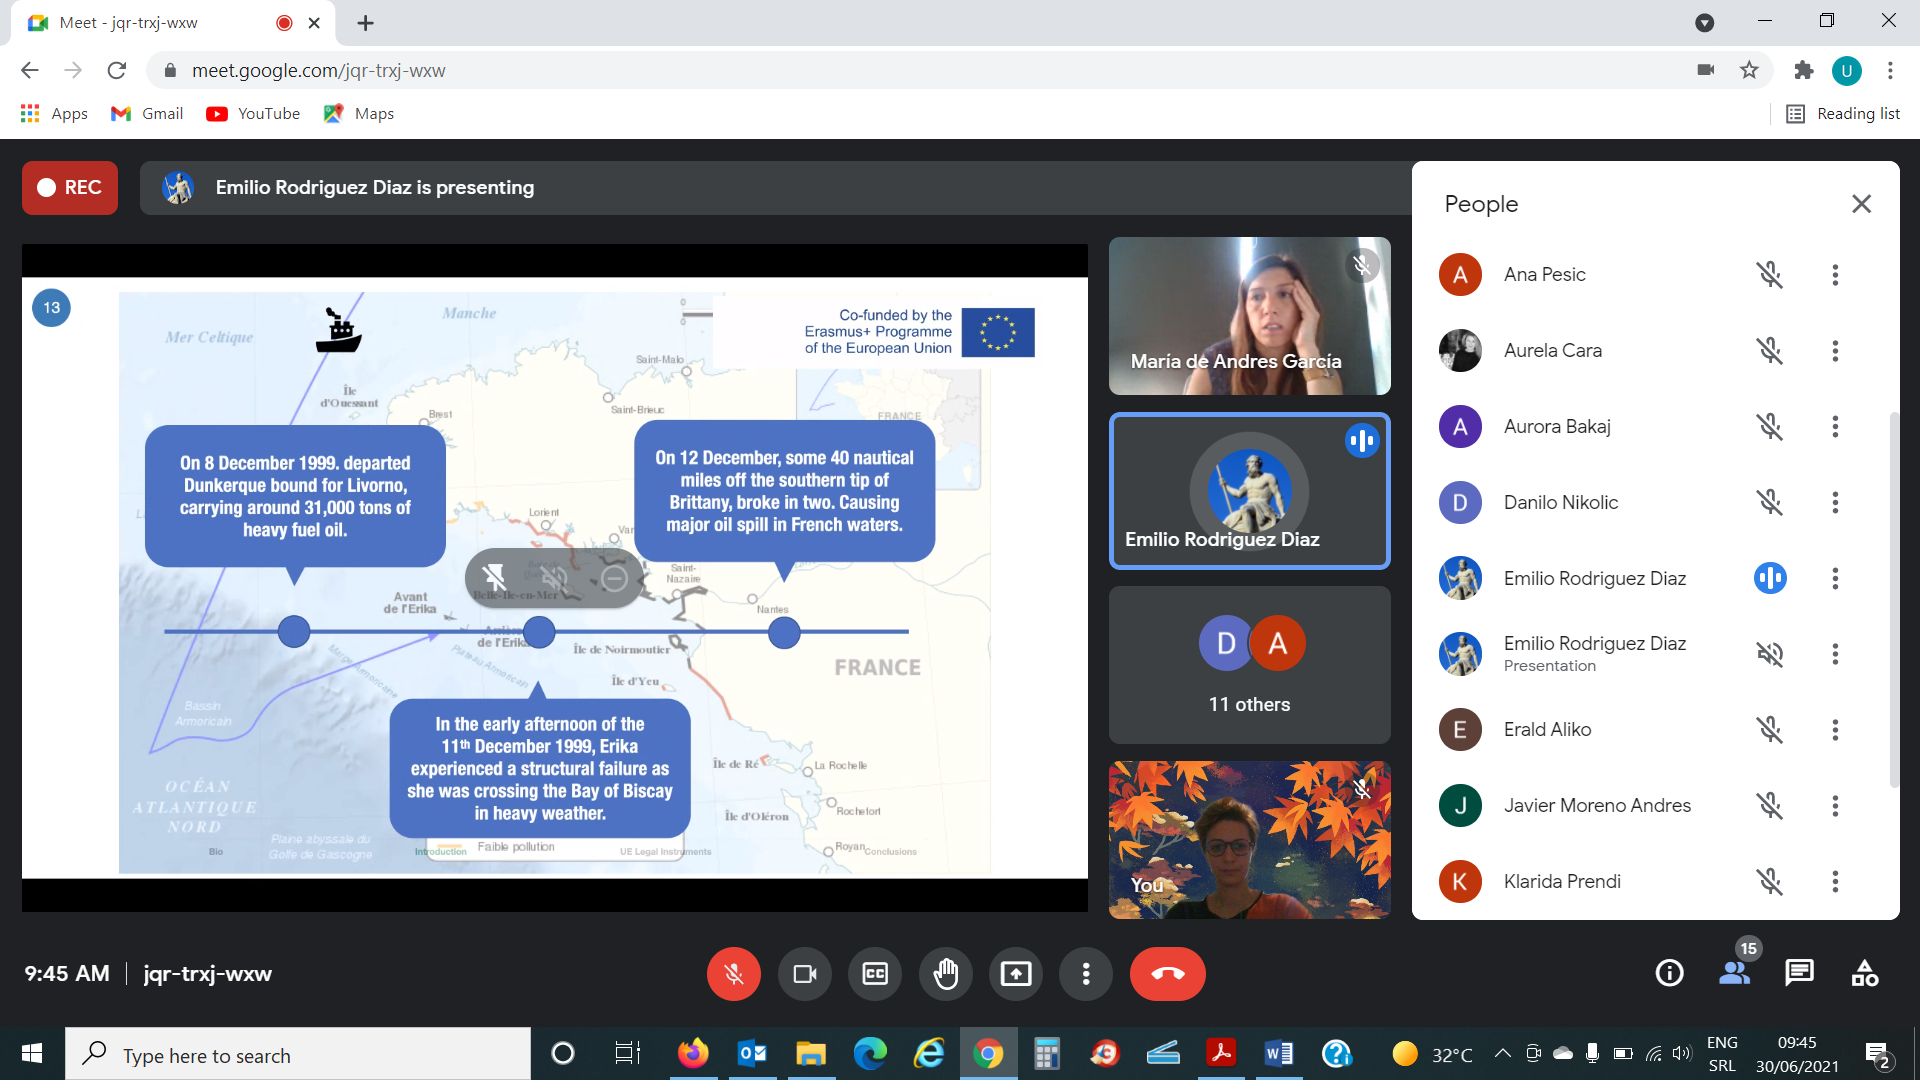
Task: Open the YouTube bookmark
Action: (x=253, y=114)
